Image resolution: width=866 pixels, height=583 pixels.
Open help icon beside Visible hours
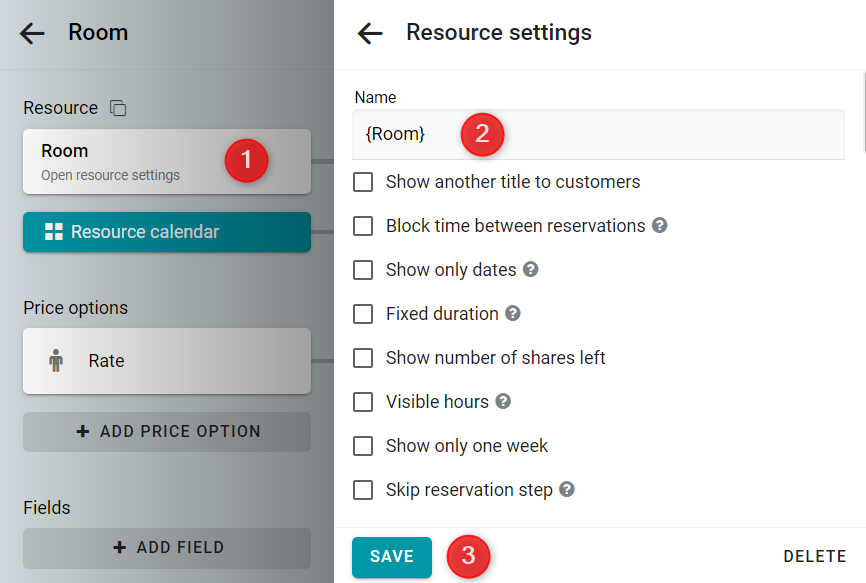tap(503, 401)
